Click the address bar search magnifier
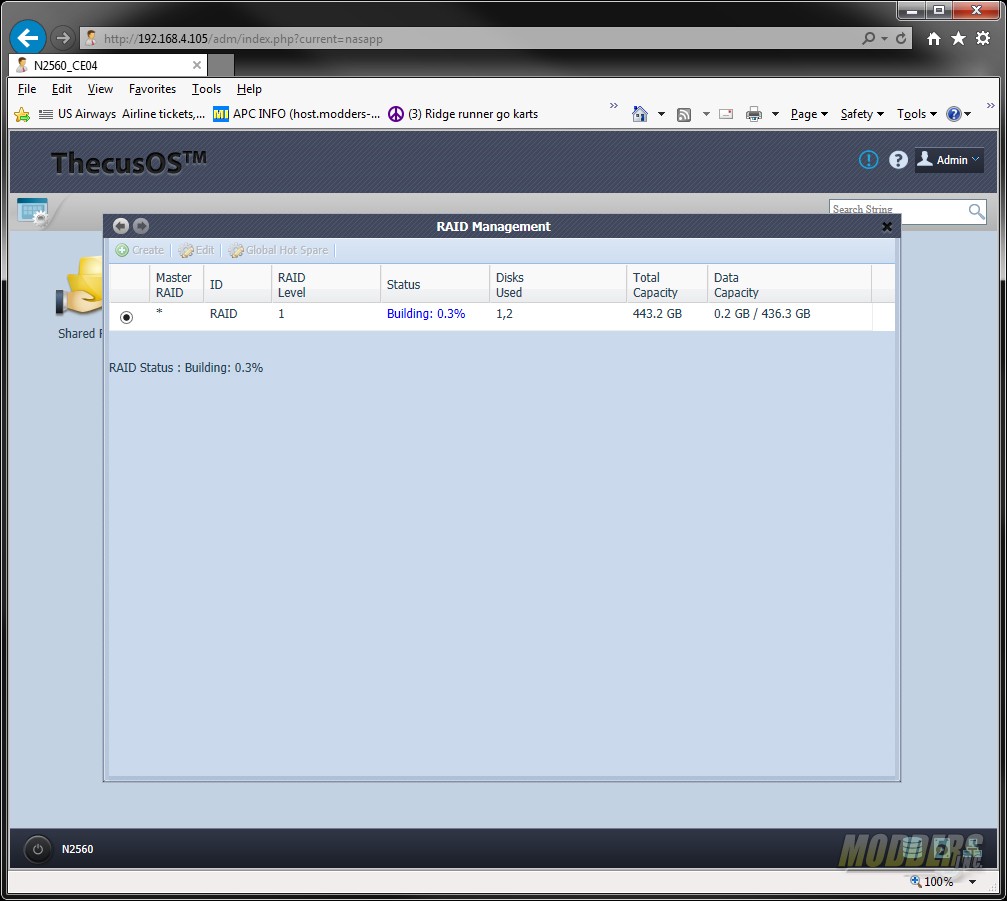The width and height of the screenshot is (1007, 901). click(868, 39)
